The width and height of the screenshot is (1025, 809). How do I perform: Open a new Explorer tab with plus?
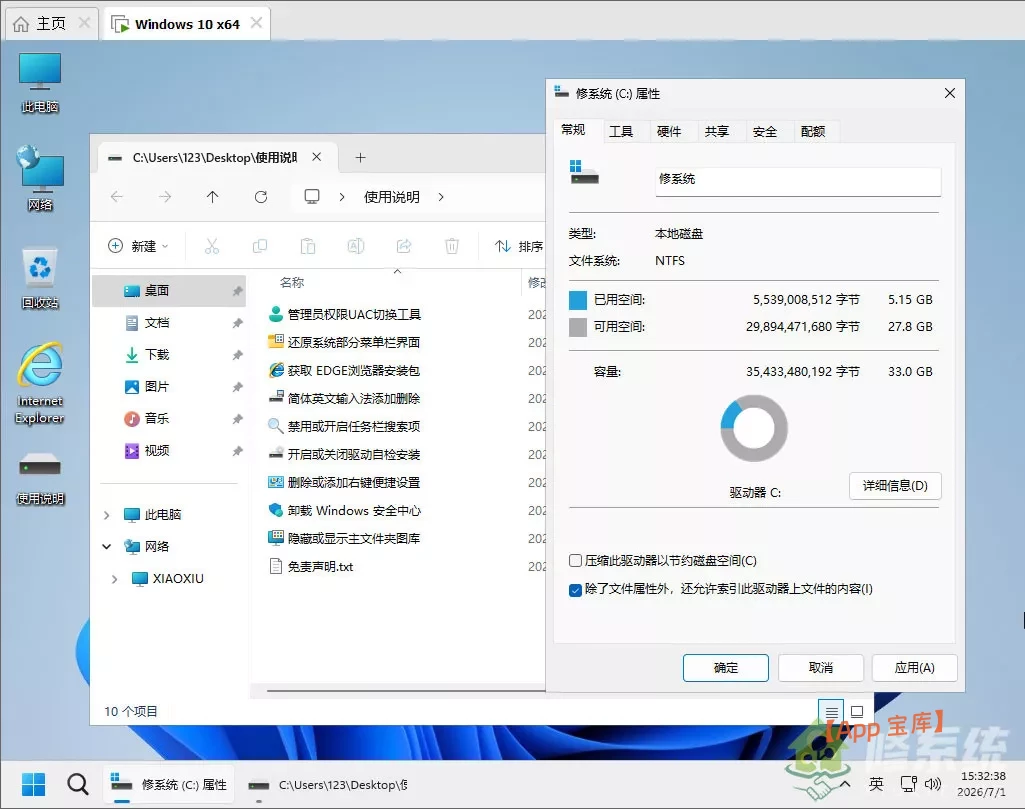(x=360, y=157)
